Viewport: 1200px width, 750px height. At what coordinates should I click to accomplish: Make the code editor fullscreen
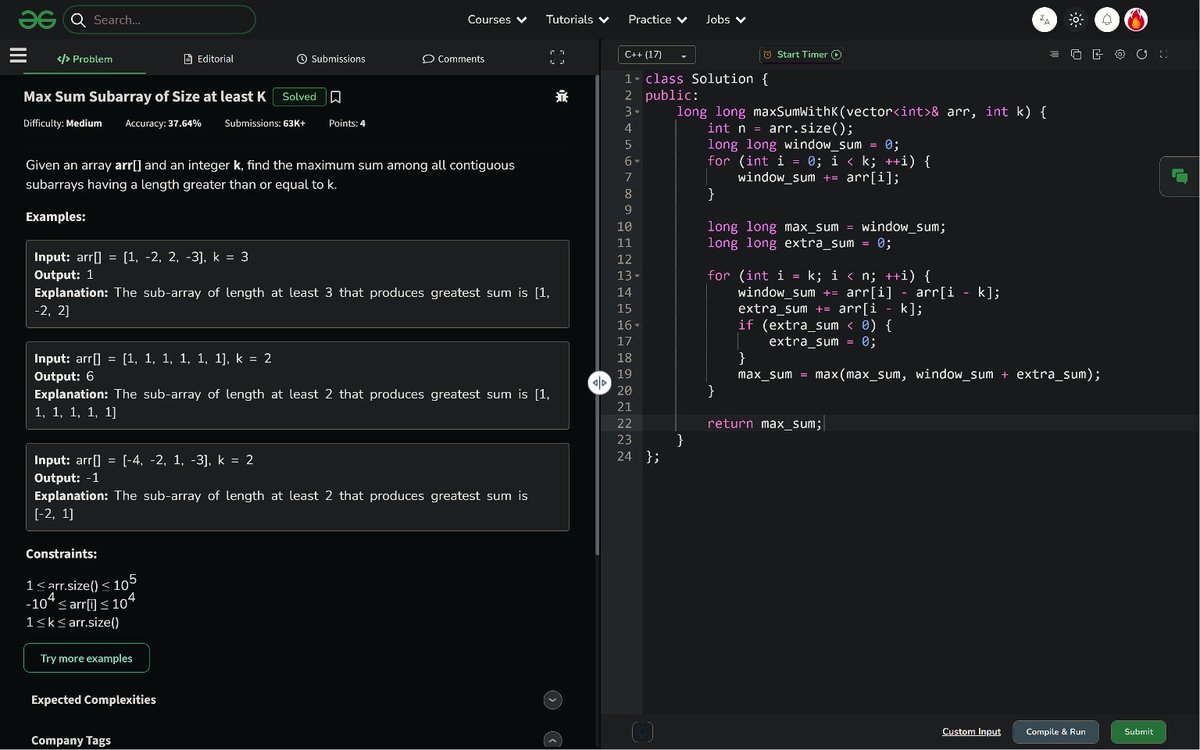click(1163, 54)
